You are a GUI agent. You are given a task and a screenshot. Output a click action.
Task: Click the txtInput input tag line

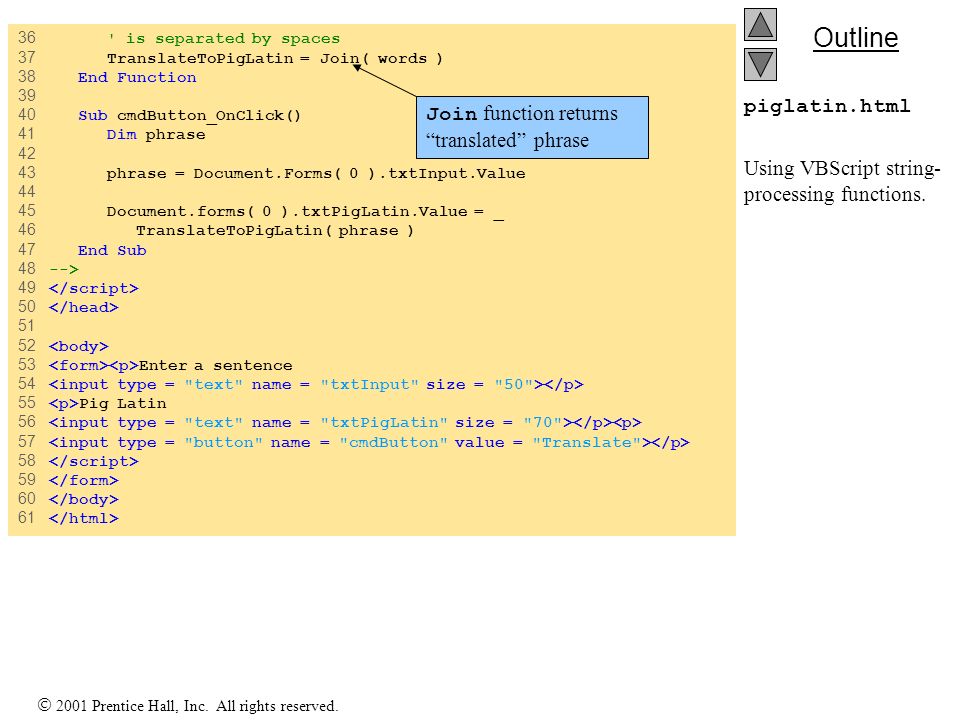316,385
